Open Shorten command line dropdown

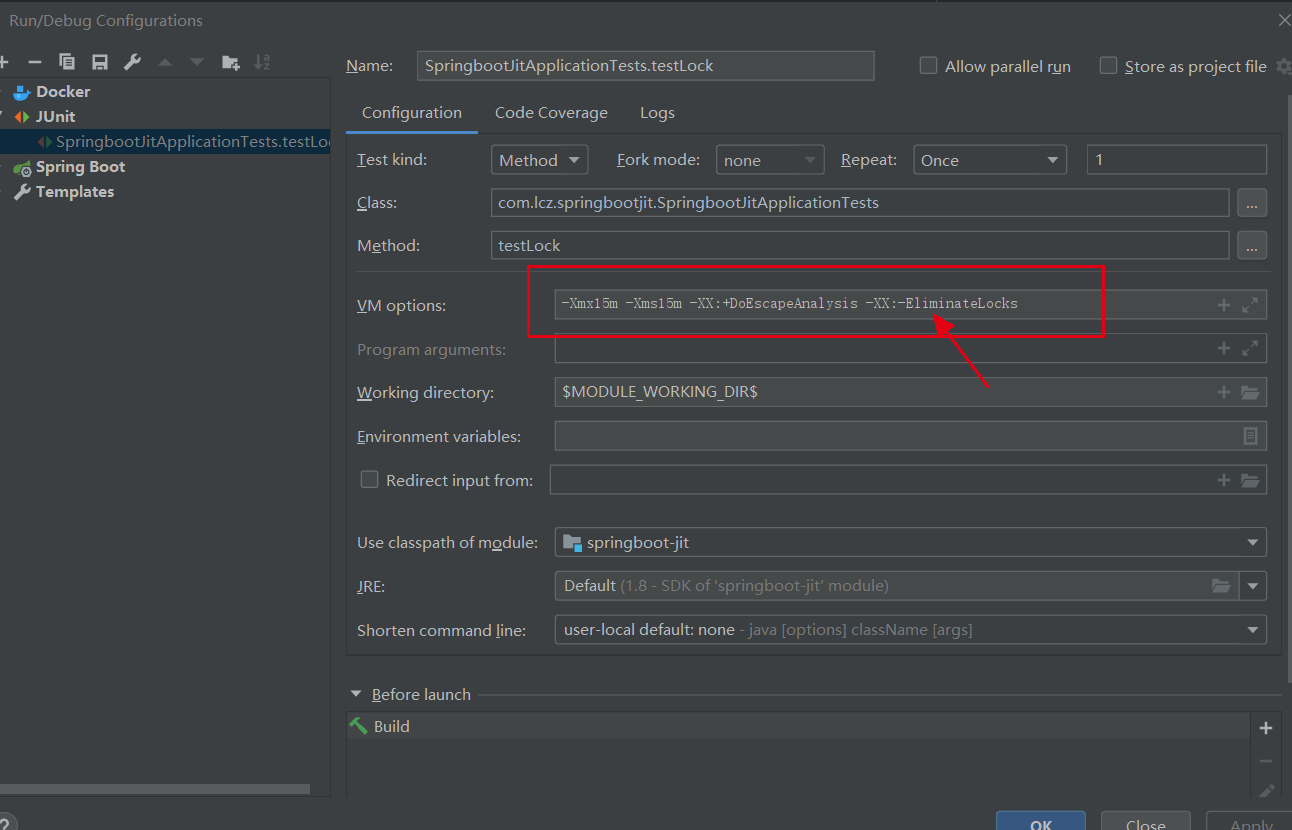[x=911, y=629]
